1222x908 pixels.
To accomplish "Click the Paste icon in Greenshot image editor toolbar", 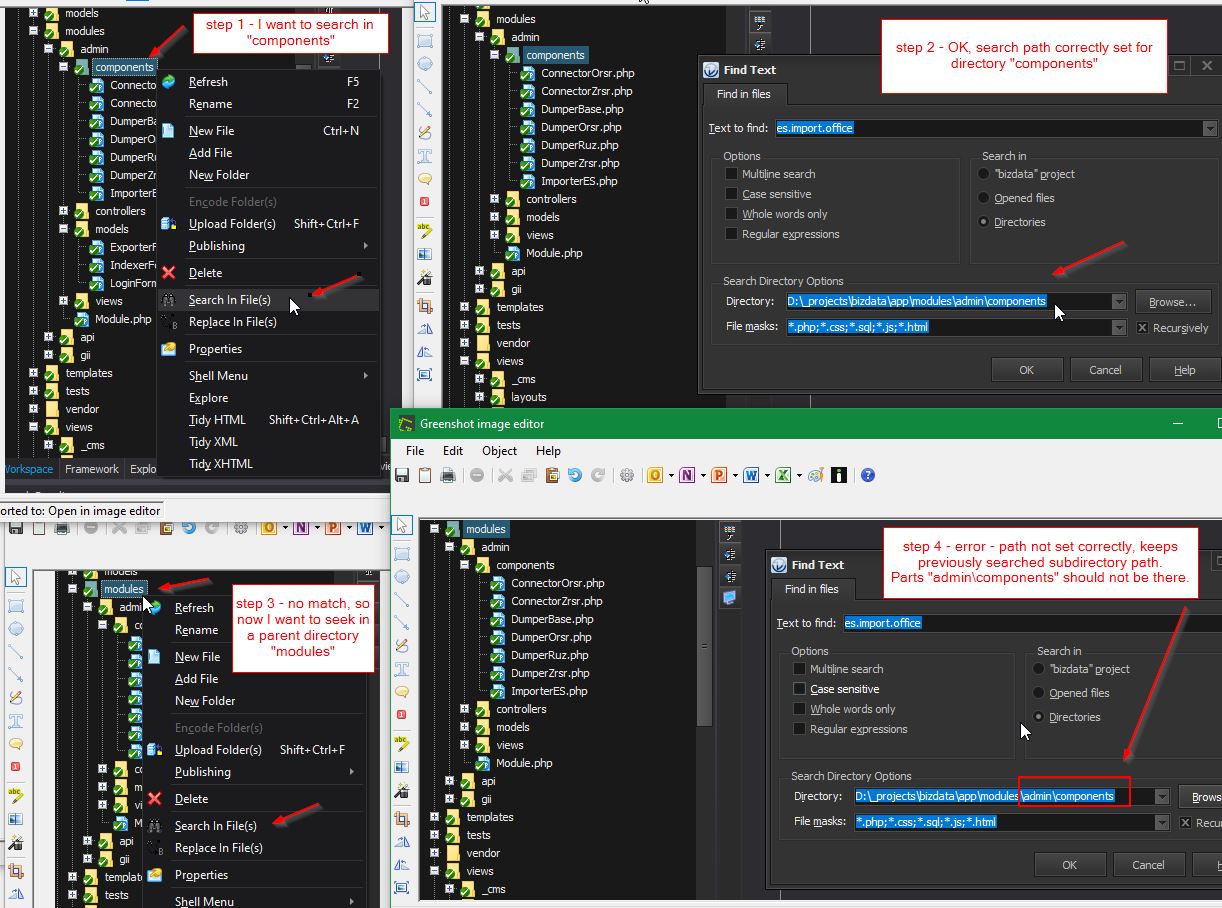I will (x=552, y=475).
